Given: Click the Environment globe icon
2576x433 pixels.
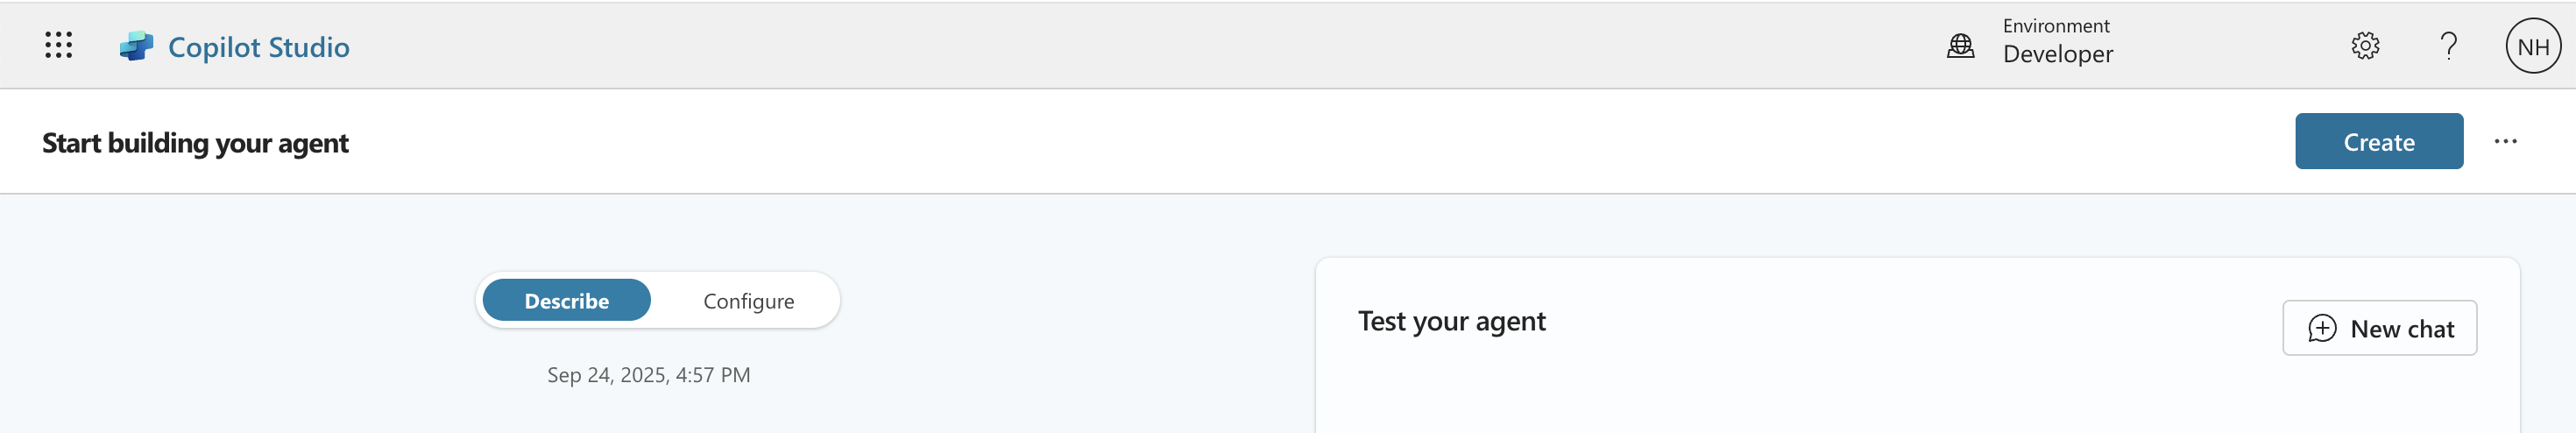Looking at the screenshot, I should (x=1960, y=46).
